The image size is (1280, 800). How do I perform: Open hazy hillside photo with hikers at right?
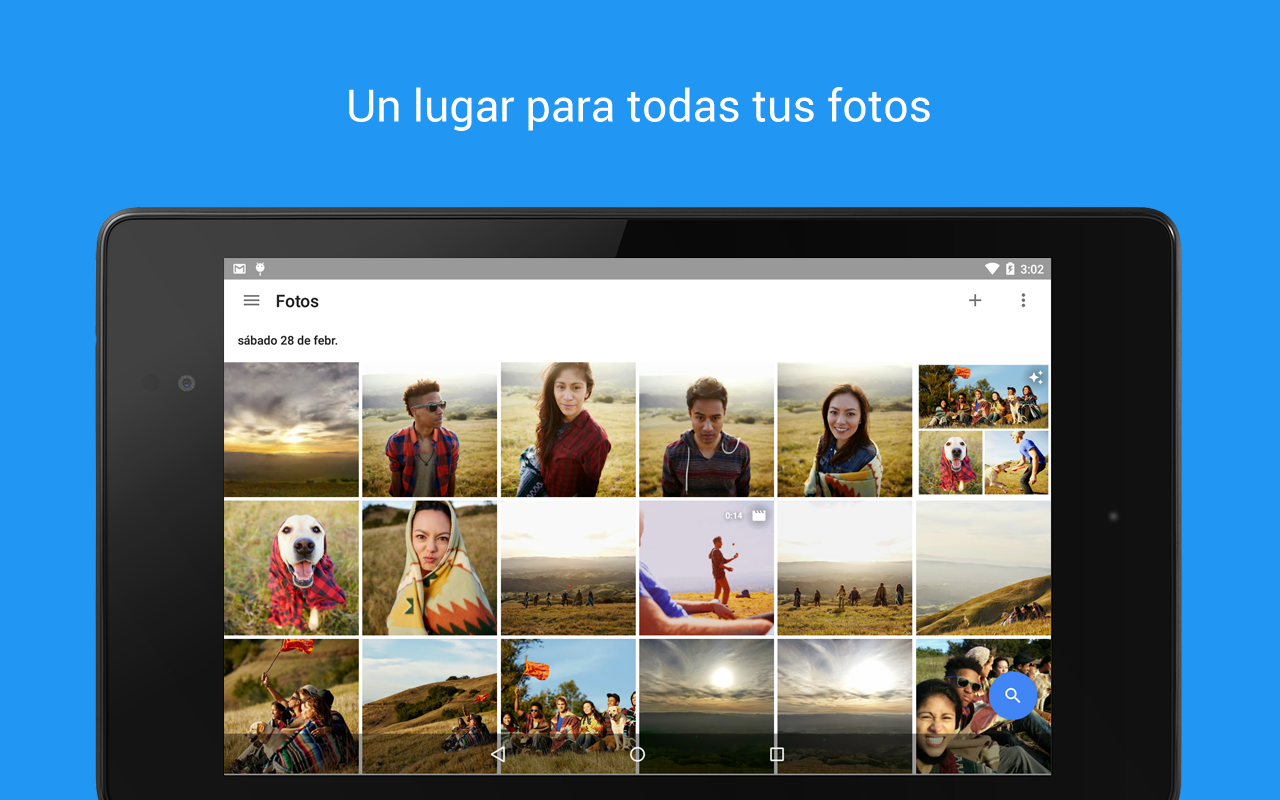click(984, 568)
